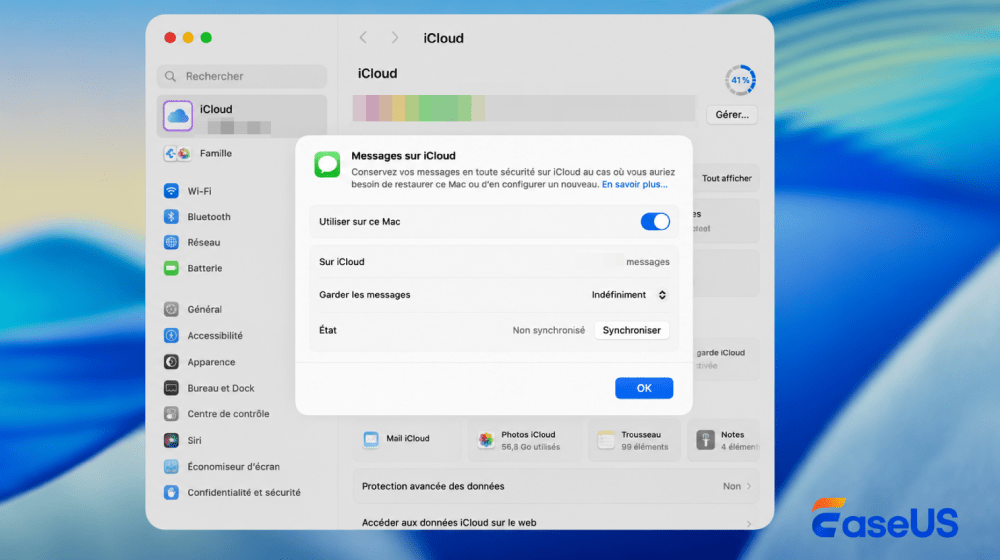Click the Messages sur iCloud heading
This screenshot has width=1000, height=560.
[404, 156]
